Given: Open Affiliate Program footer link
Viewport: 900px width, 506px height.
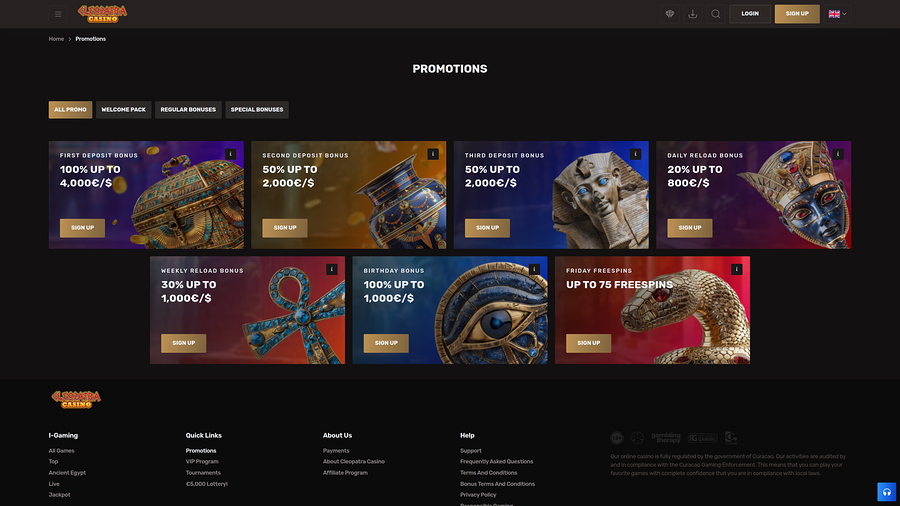Looking at the screenshot, I should pyautogui.click(x=345, y=473).
